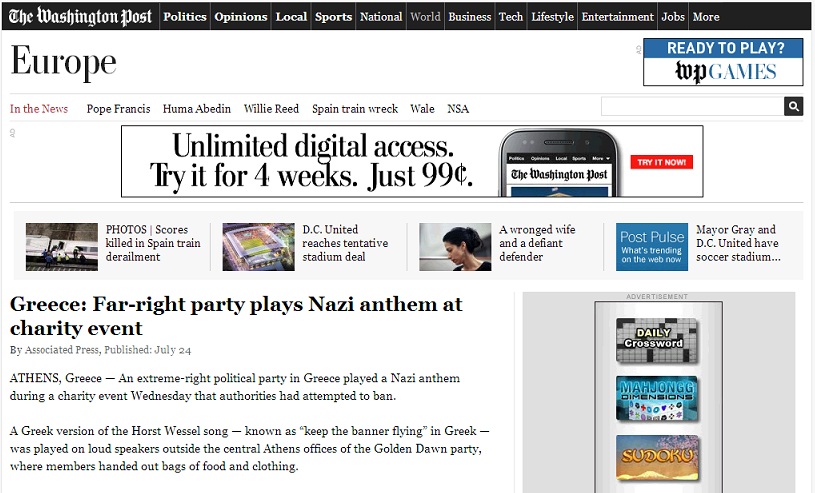Open the Opinions section
Viewport: 815px width, 493px height.
(x=241, y=17)
